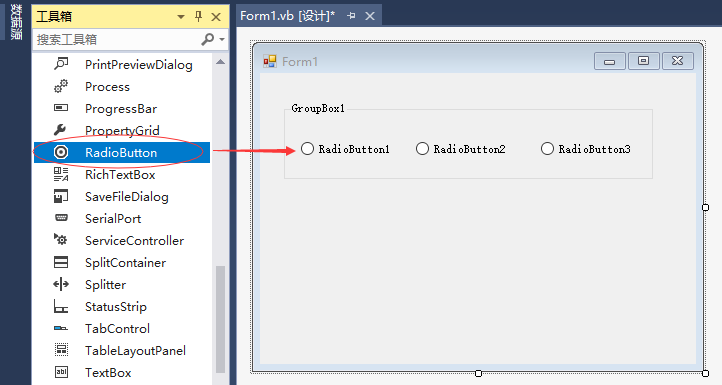This screenshot has height=385, width=722.
Task: Click the SplitContainer icon
Action: [61, 262]
